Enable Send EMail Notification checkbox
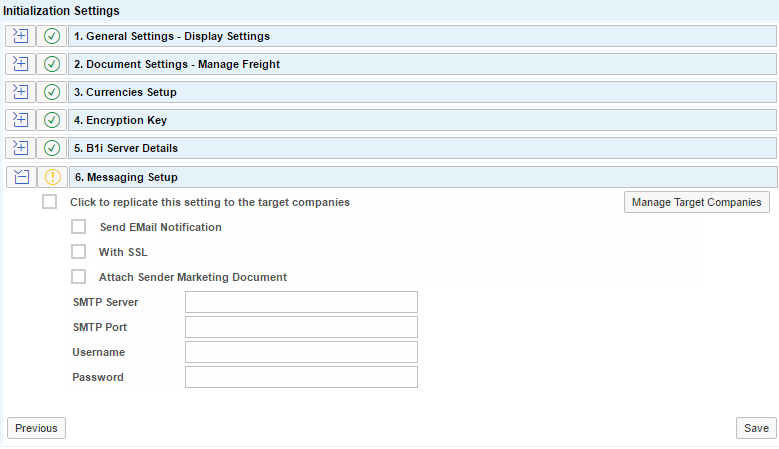This screenshot has width=779, height=449. pos(79,227)
